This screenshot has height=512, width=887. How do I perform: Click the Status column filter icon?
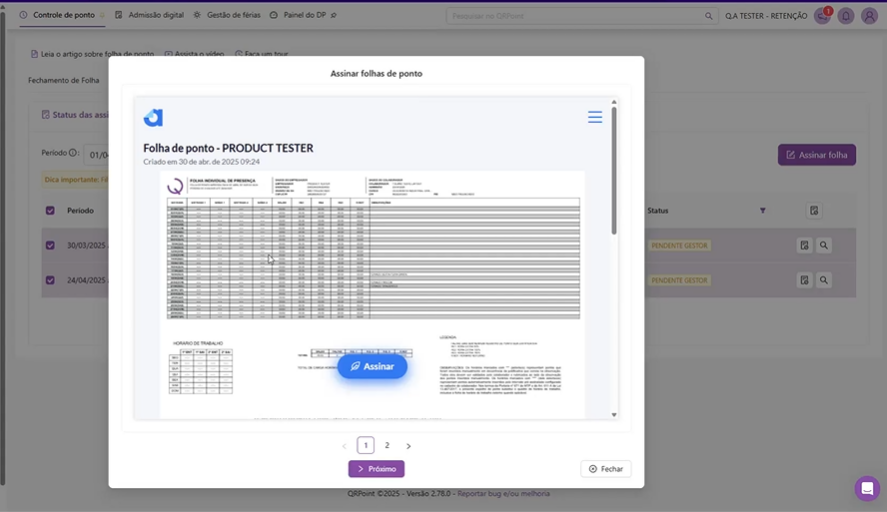coord(763,211)
